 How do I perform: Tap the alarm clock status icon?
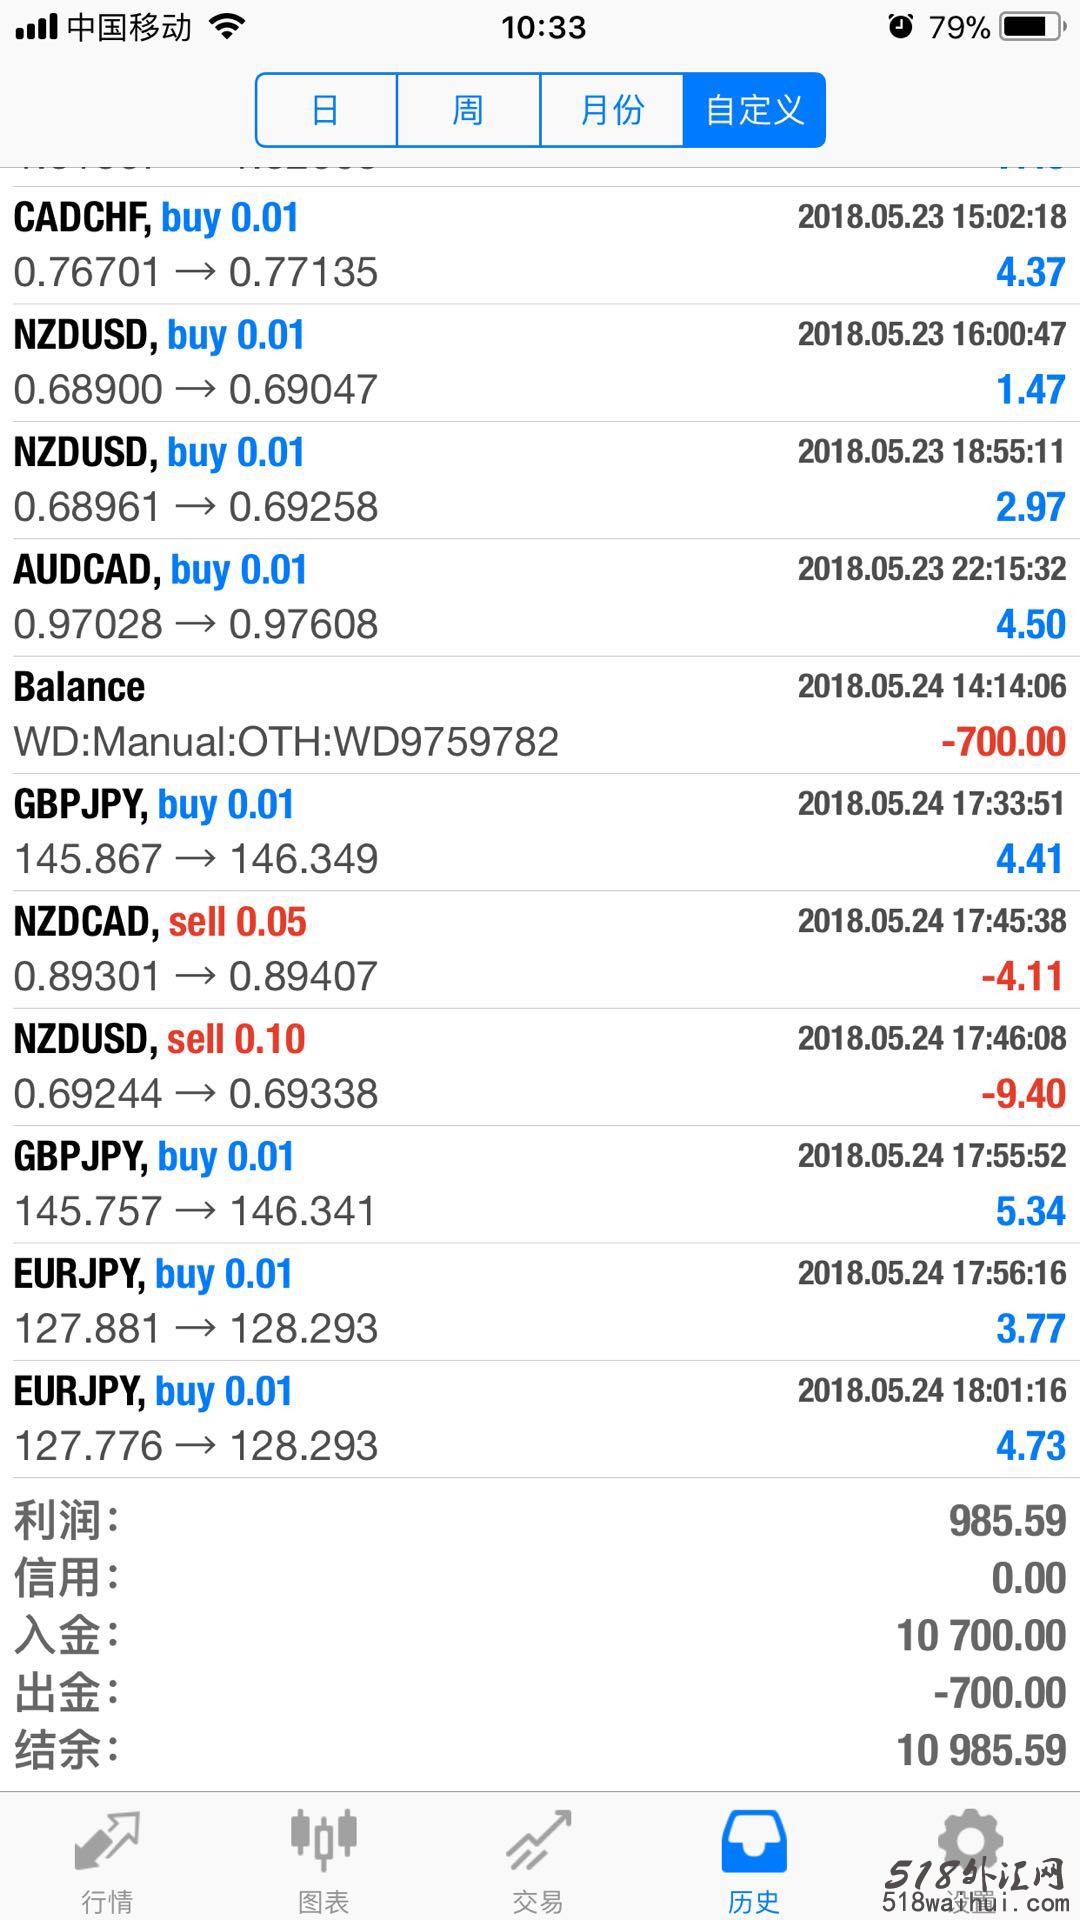tap(900, 27)
